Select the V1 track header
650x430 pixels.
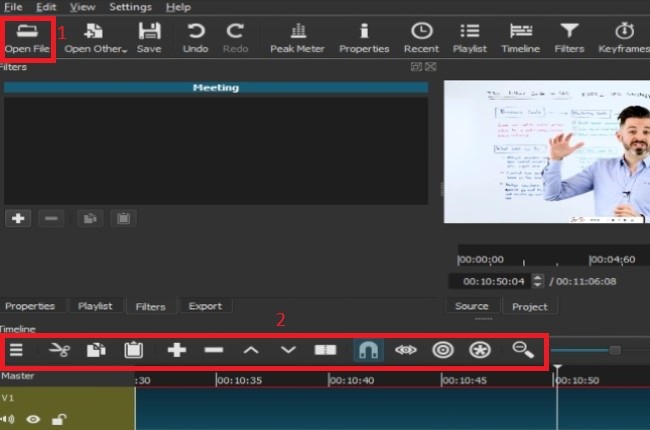click(67, 408)
